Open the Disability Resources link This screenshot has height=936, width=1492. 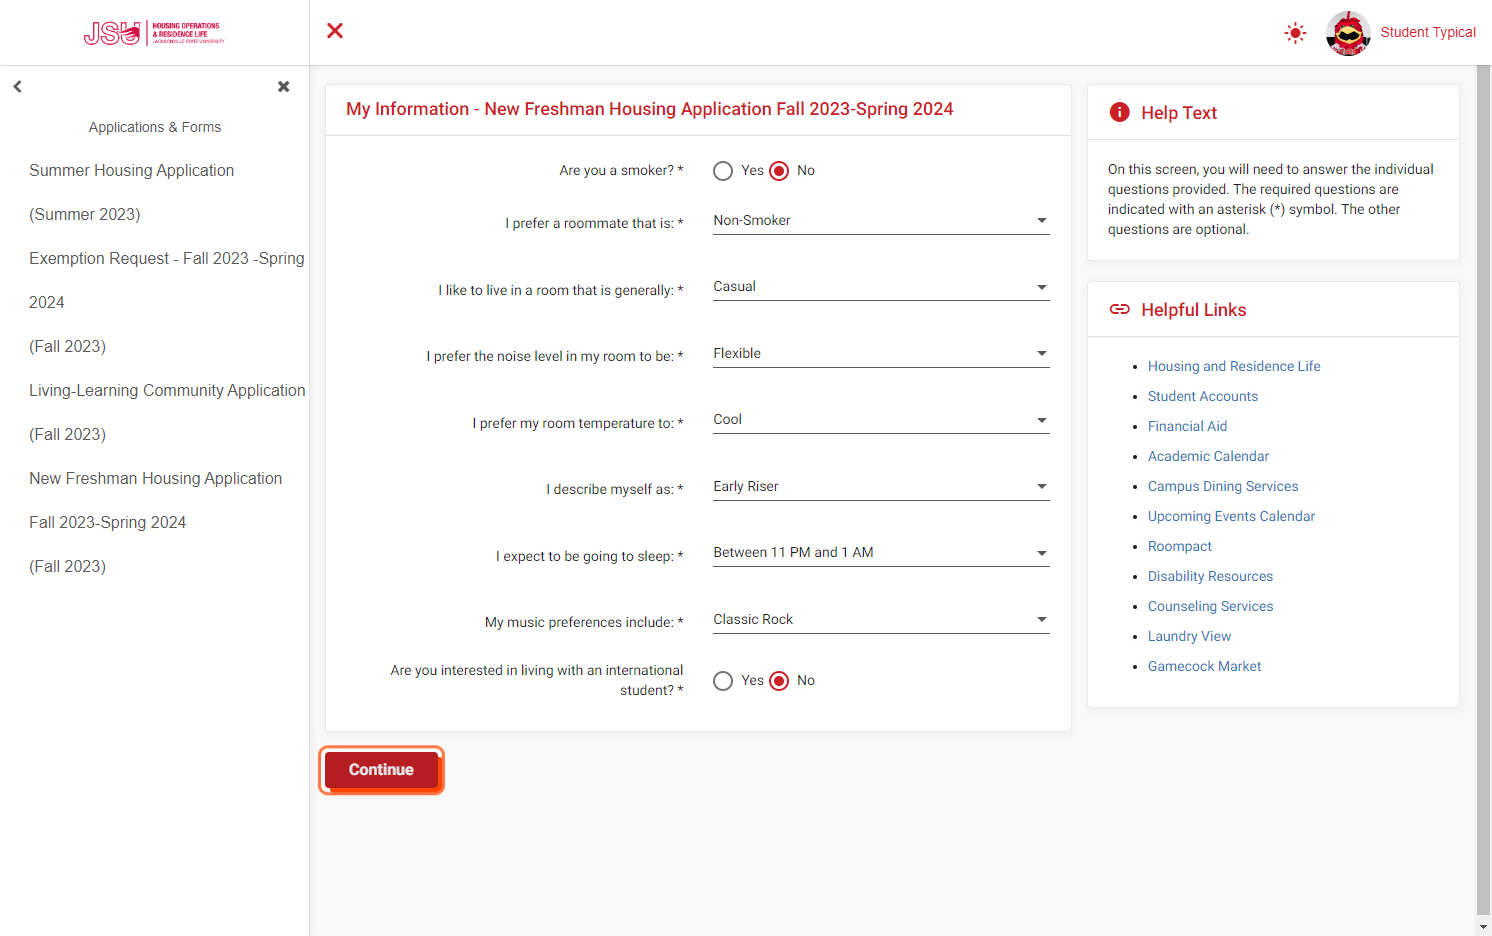(1210, 576)
